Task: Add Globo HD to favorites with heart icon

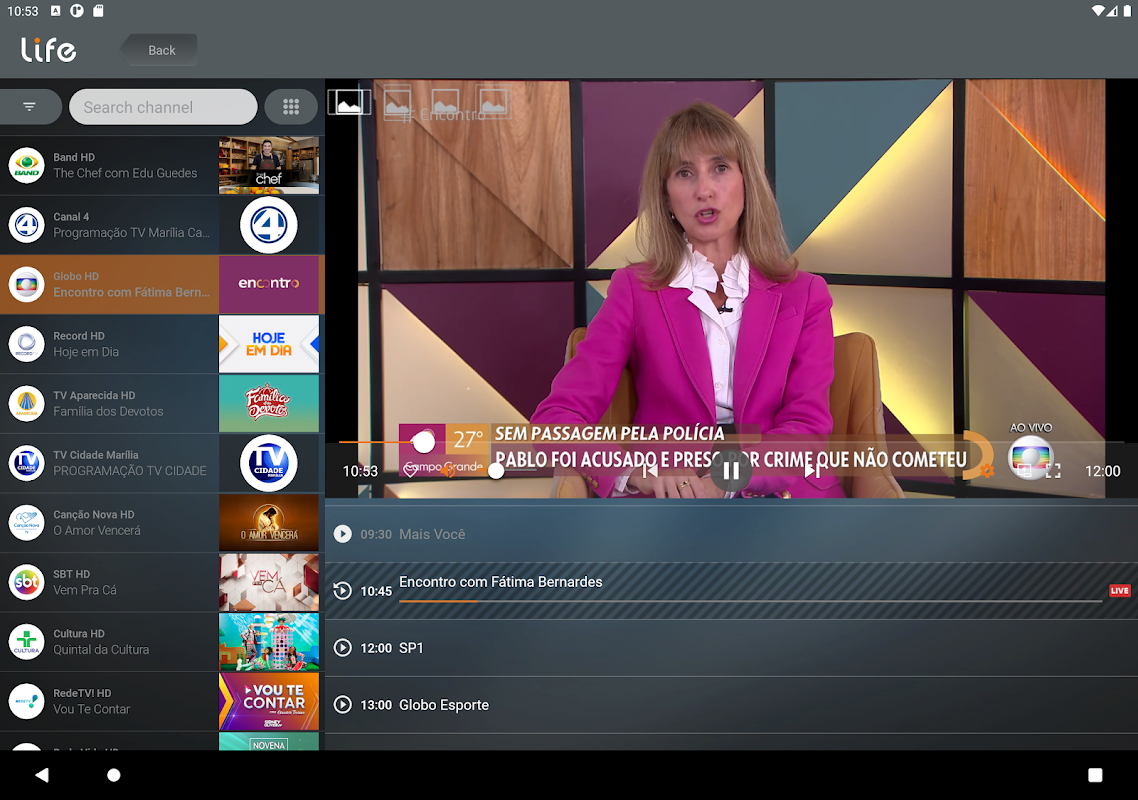Action: coord(411,470)
